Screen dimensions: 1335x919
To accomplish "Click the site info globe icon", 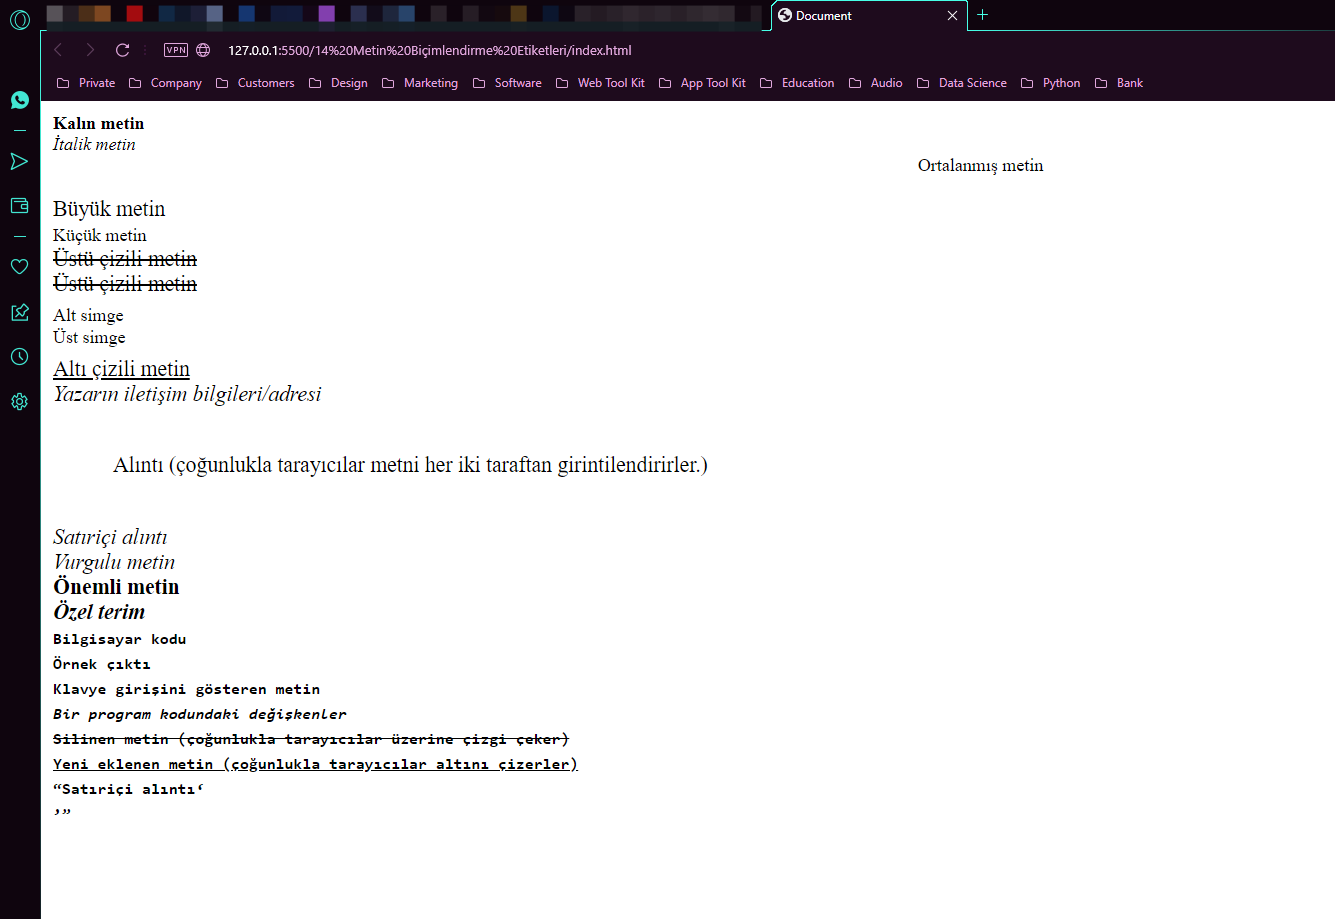I will (x=203, y=50).
